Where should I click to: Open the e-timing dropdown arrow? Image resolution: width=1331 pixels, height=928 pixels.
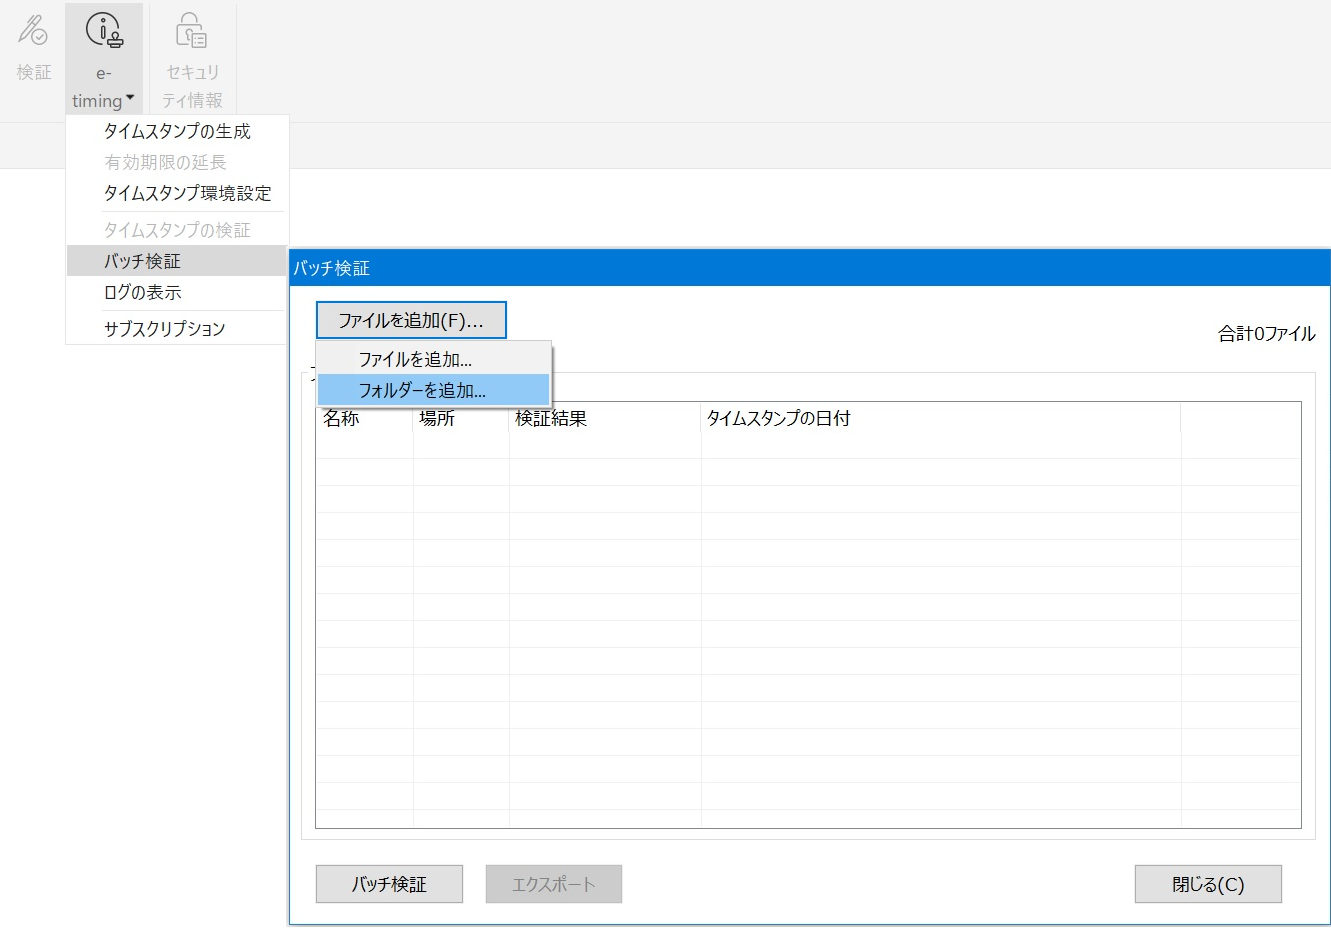(x=131, y=100)
